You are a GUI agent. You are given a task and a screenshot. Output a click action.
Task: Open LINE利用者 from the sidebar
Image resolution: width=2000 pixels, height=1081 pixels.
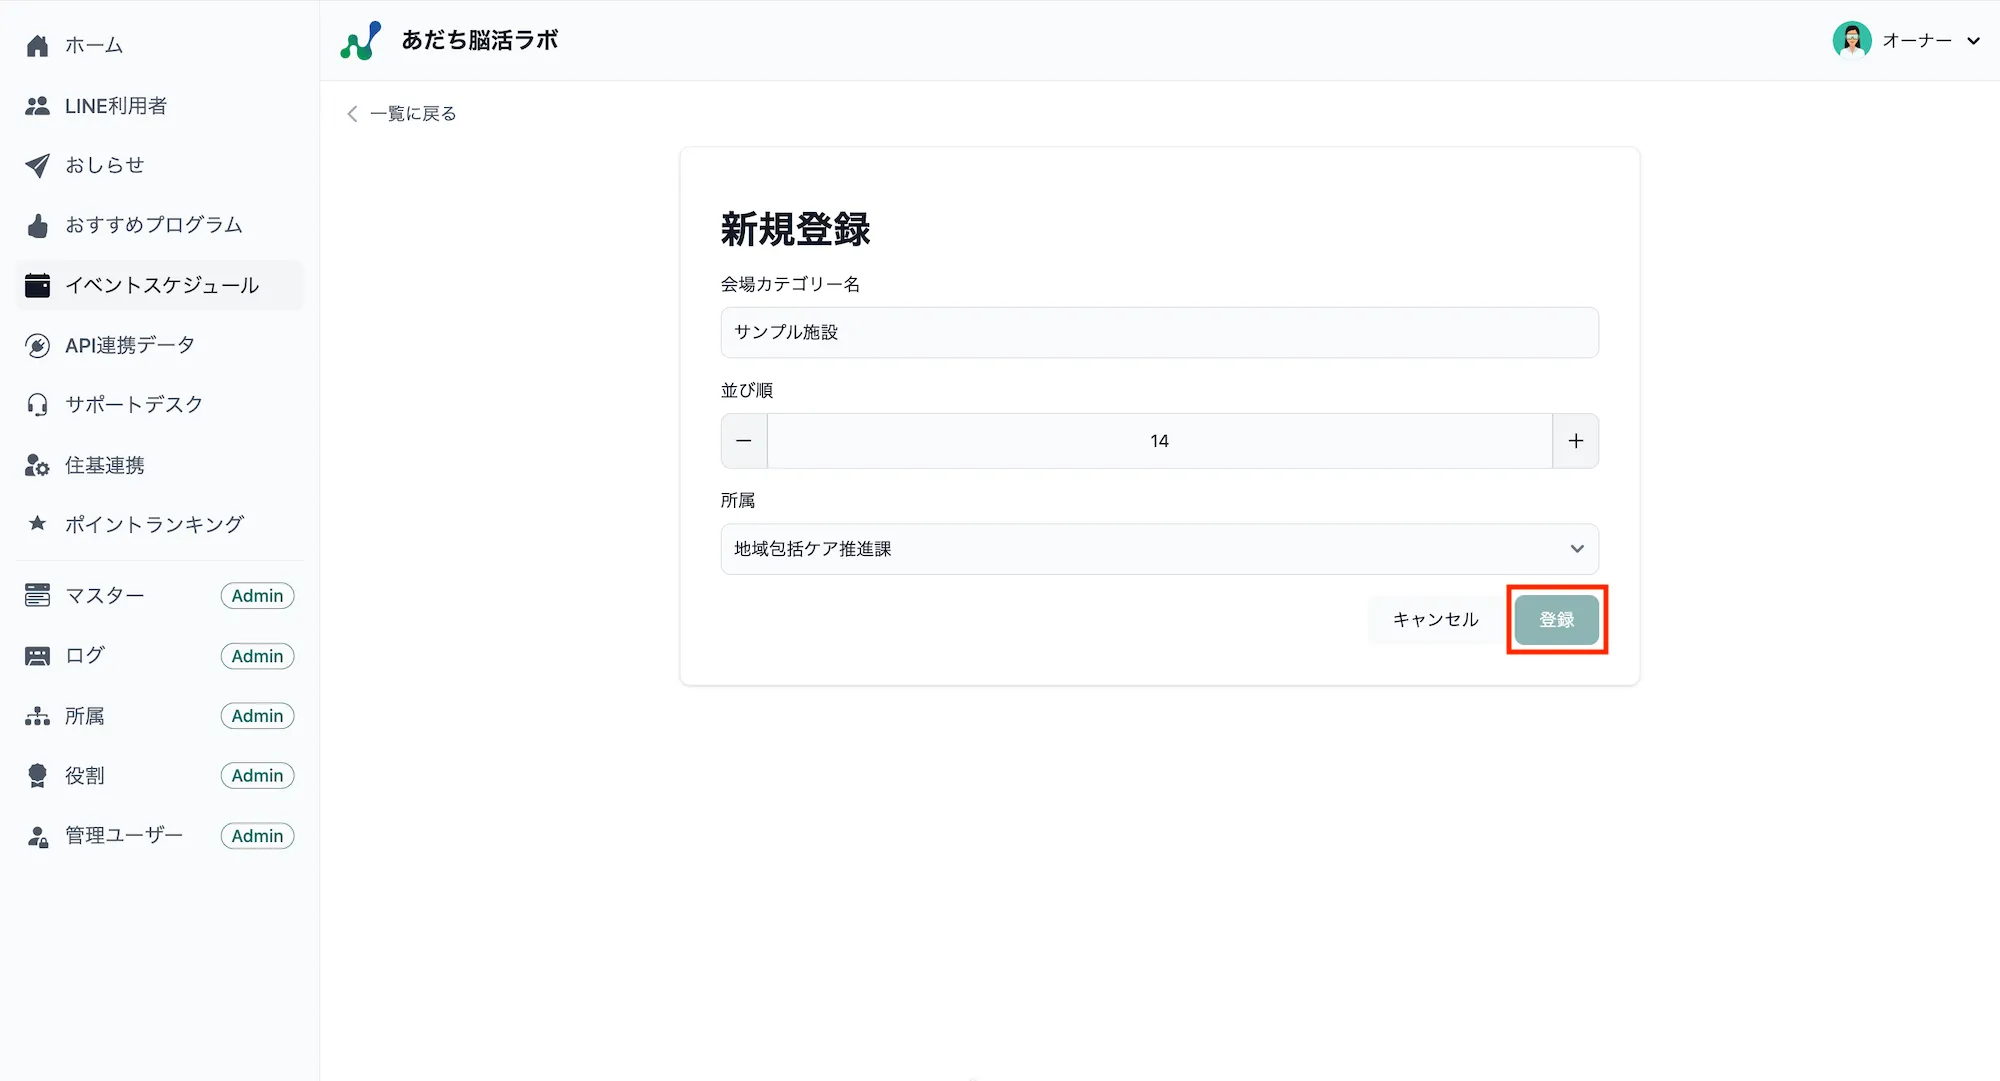coord(115,105)
